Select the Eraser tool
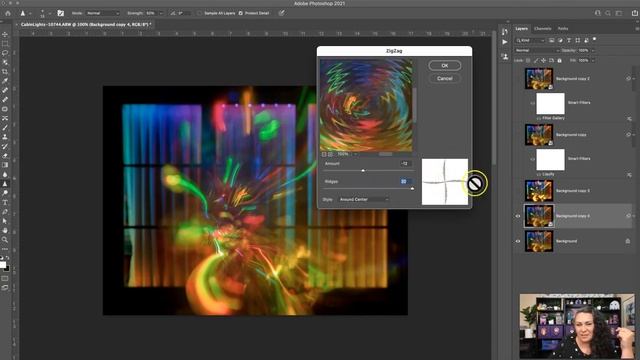640x360 pixels. 5,156
